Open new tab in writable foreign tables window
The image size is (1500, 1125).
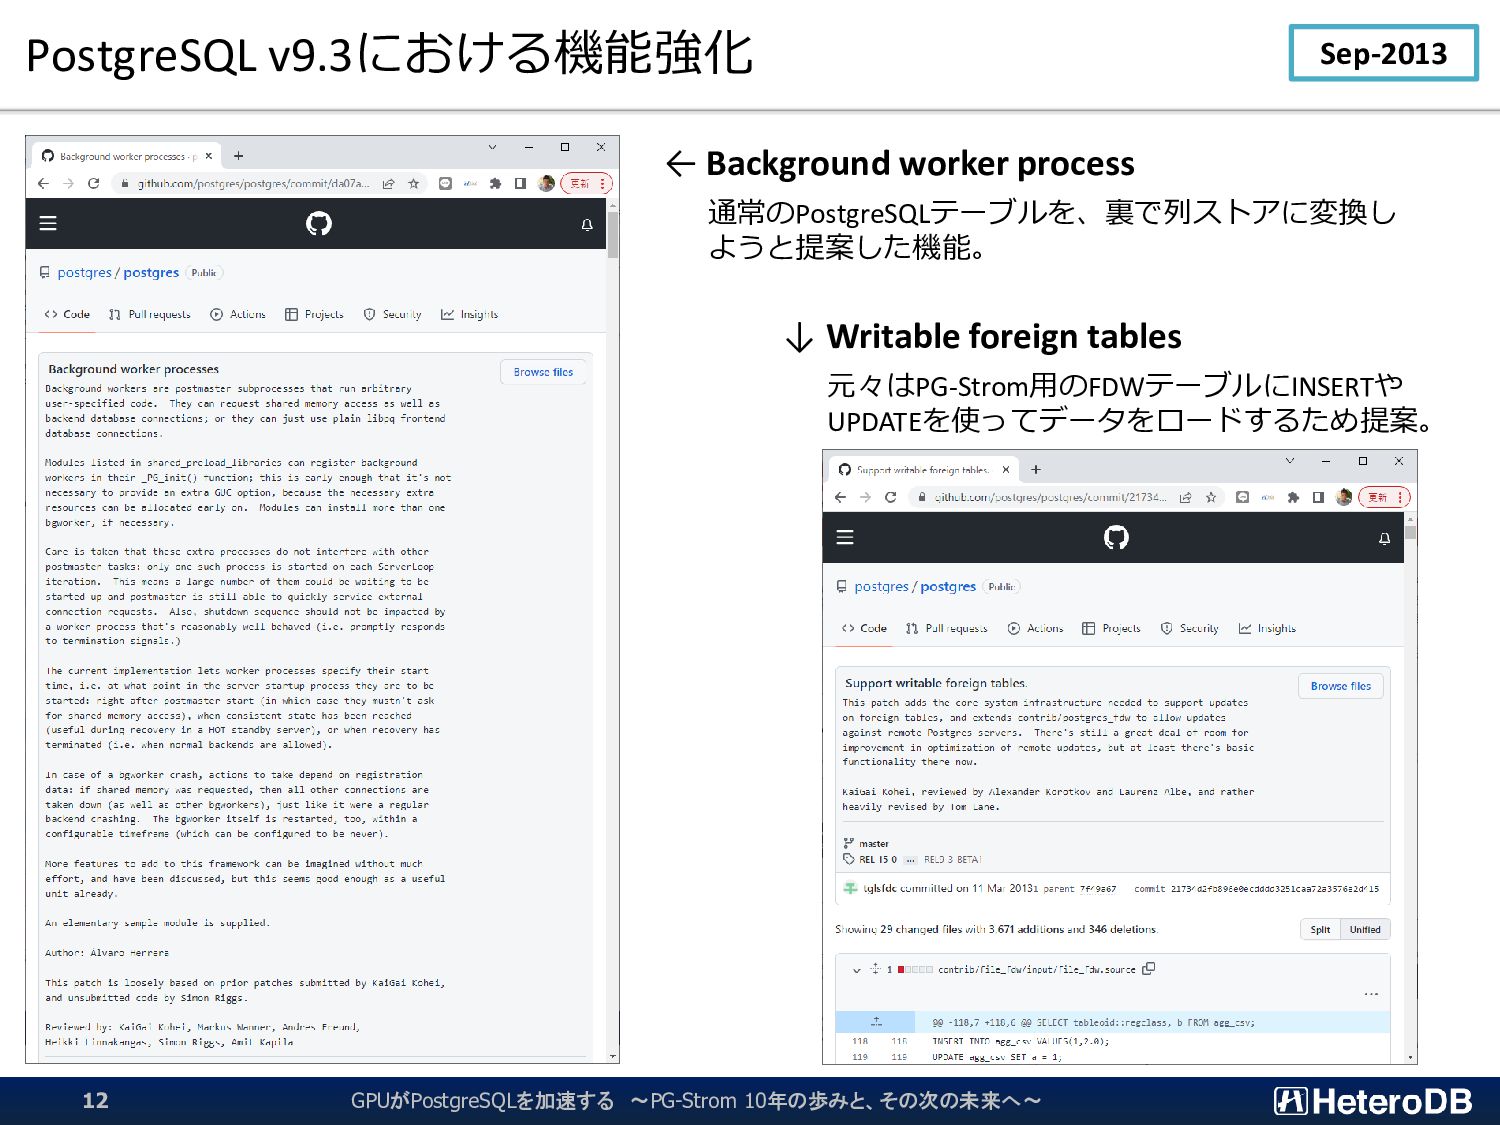(x=1036, y=469)
